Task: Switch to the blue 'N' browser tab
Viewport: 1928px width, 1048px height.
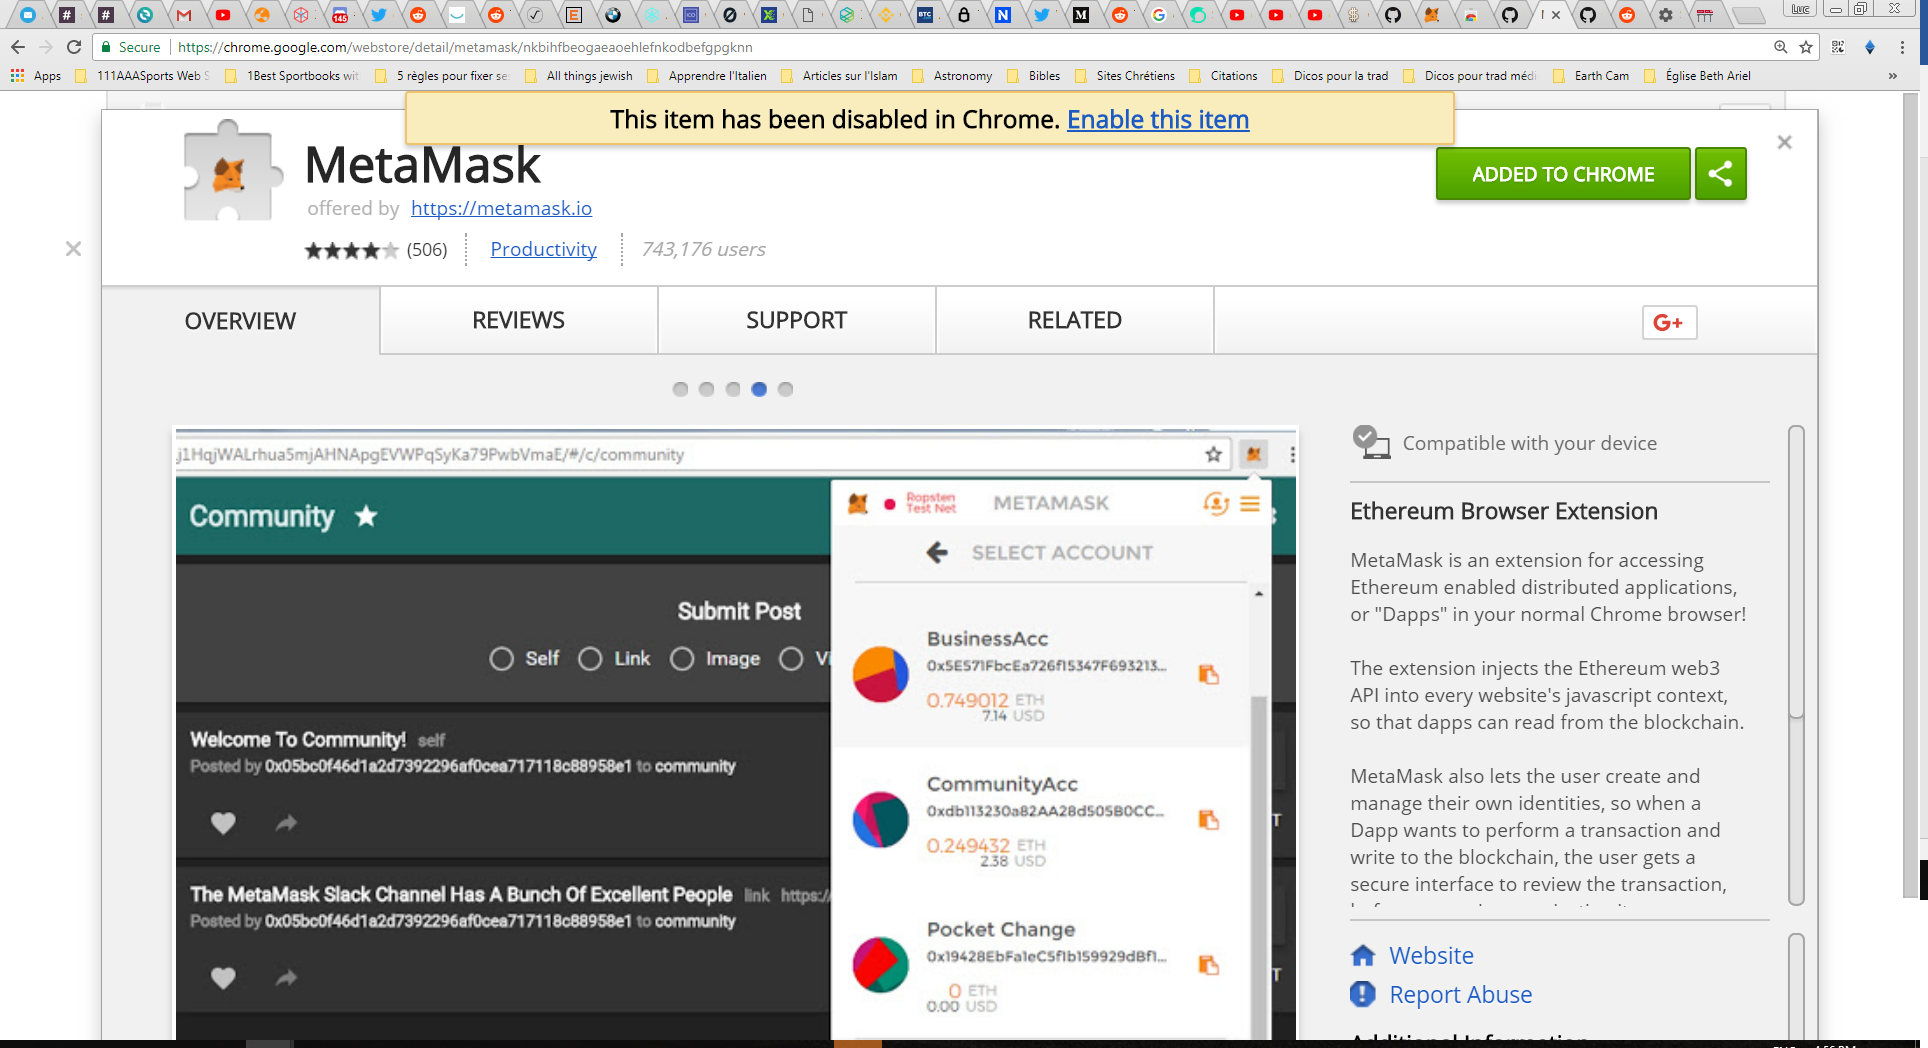Action: [x=1003, y=14]
